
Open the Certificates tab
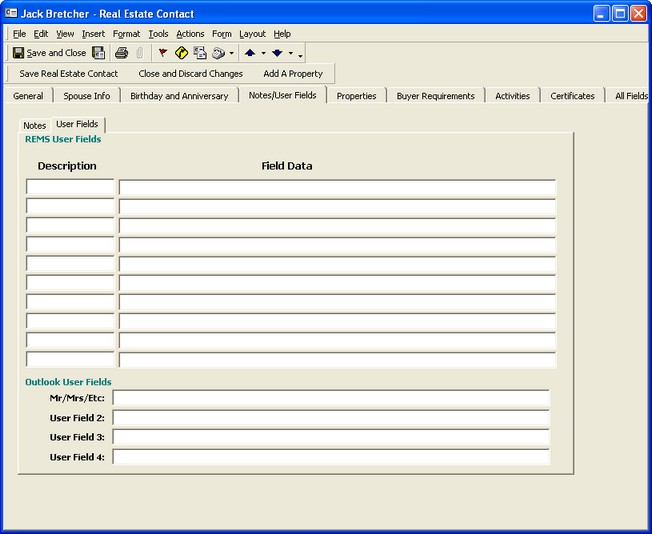pyautogui.click(x=572, y=96)
